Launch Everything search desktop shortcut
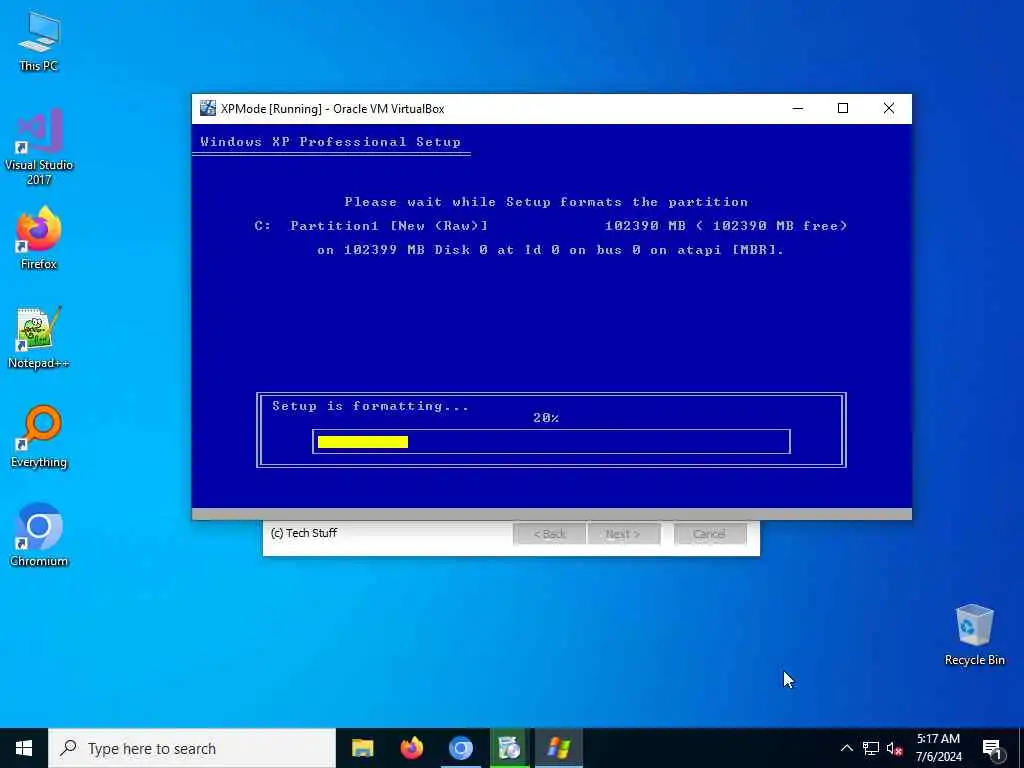 coord(39,437)
